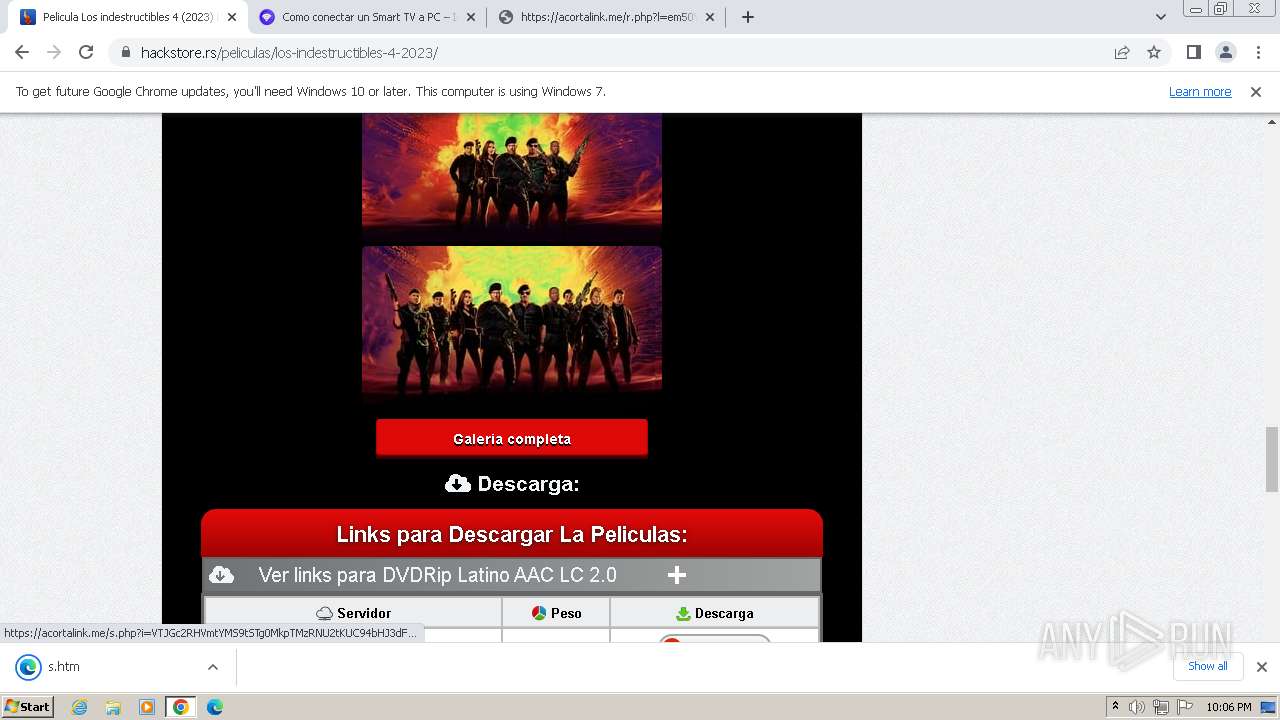Switch to Como conectar un Smart TV tab
The height and width of the screenshot is (720, 1280).
[367, 17]
